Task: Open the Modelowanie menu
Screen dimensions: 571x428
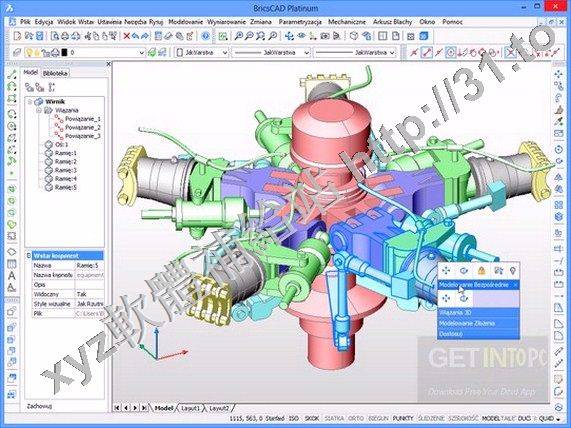Action: click(x=185, y=22)
